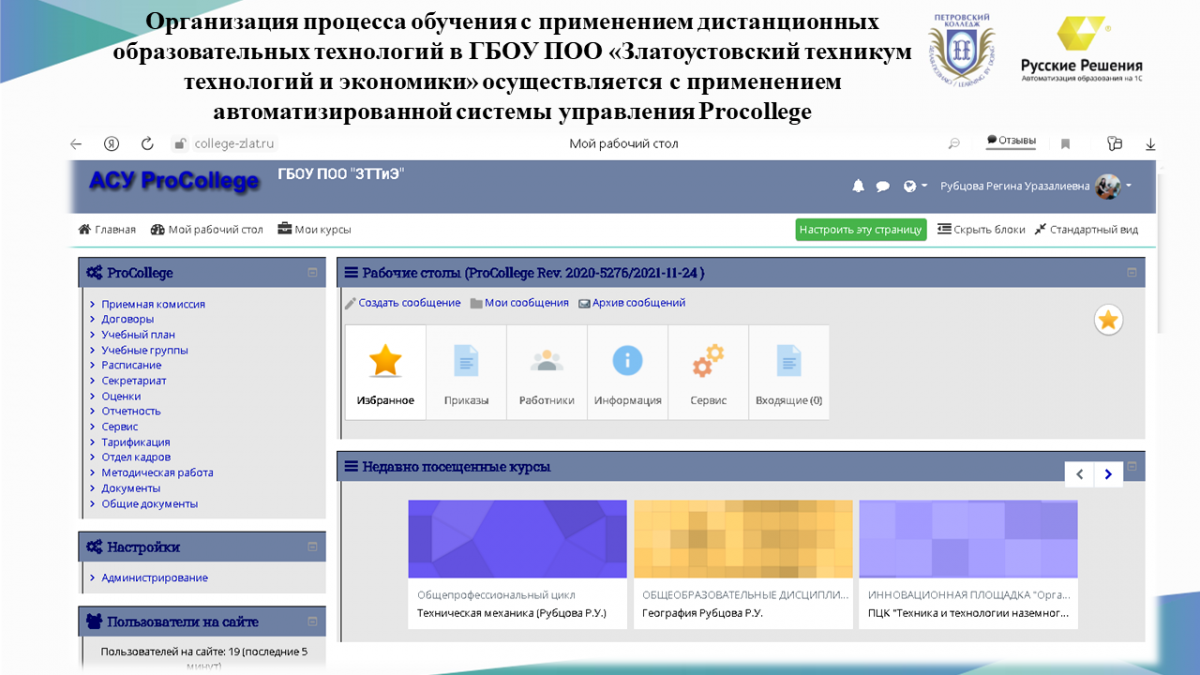This screenshot has height=675, width=1200.
Task: Click user avatar picture
Action: [x=1108, y=186]
